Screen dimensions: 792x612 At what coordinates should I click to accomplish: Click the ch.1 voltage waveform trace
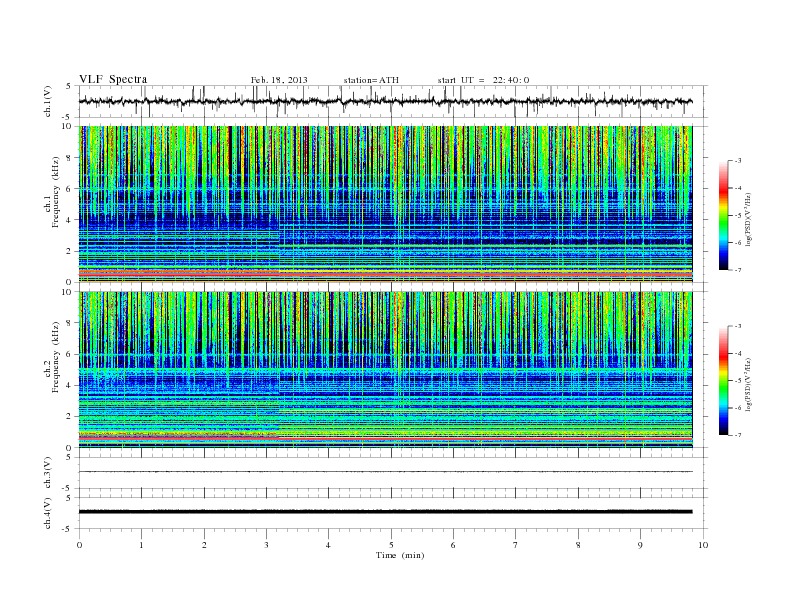385,101
